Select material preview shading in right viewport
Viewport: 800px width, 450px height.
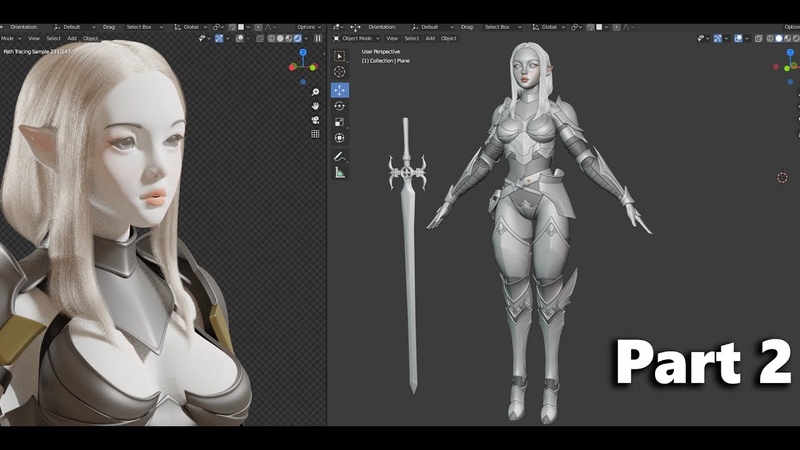coord(788,38)
